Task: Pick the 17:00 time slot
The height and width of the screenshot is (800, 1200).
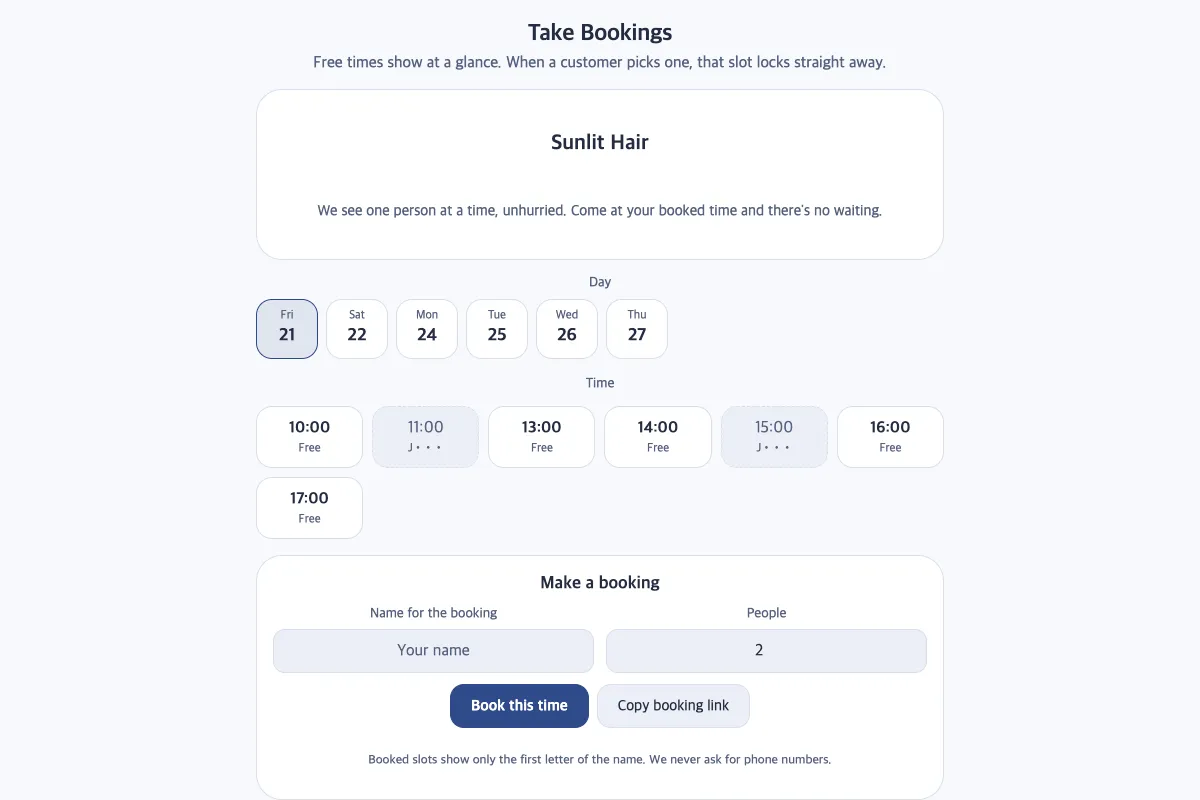Action: pos(310,508)
